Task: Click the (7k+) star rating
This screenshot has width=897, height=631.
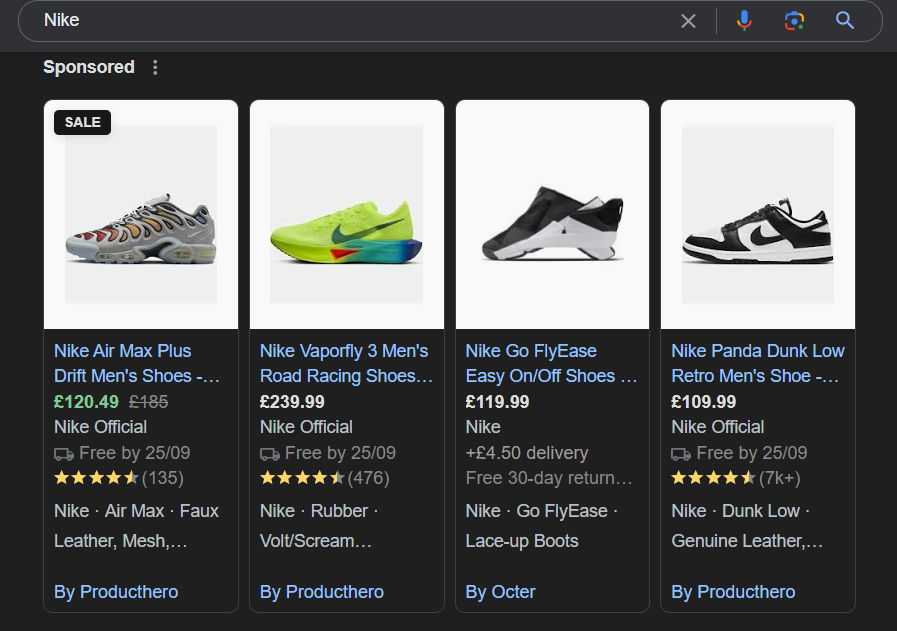Action: 736,478
